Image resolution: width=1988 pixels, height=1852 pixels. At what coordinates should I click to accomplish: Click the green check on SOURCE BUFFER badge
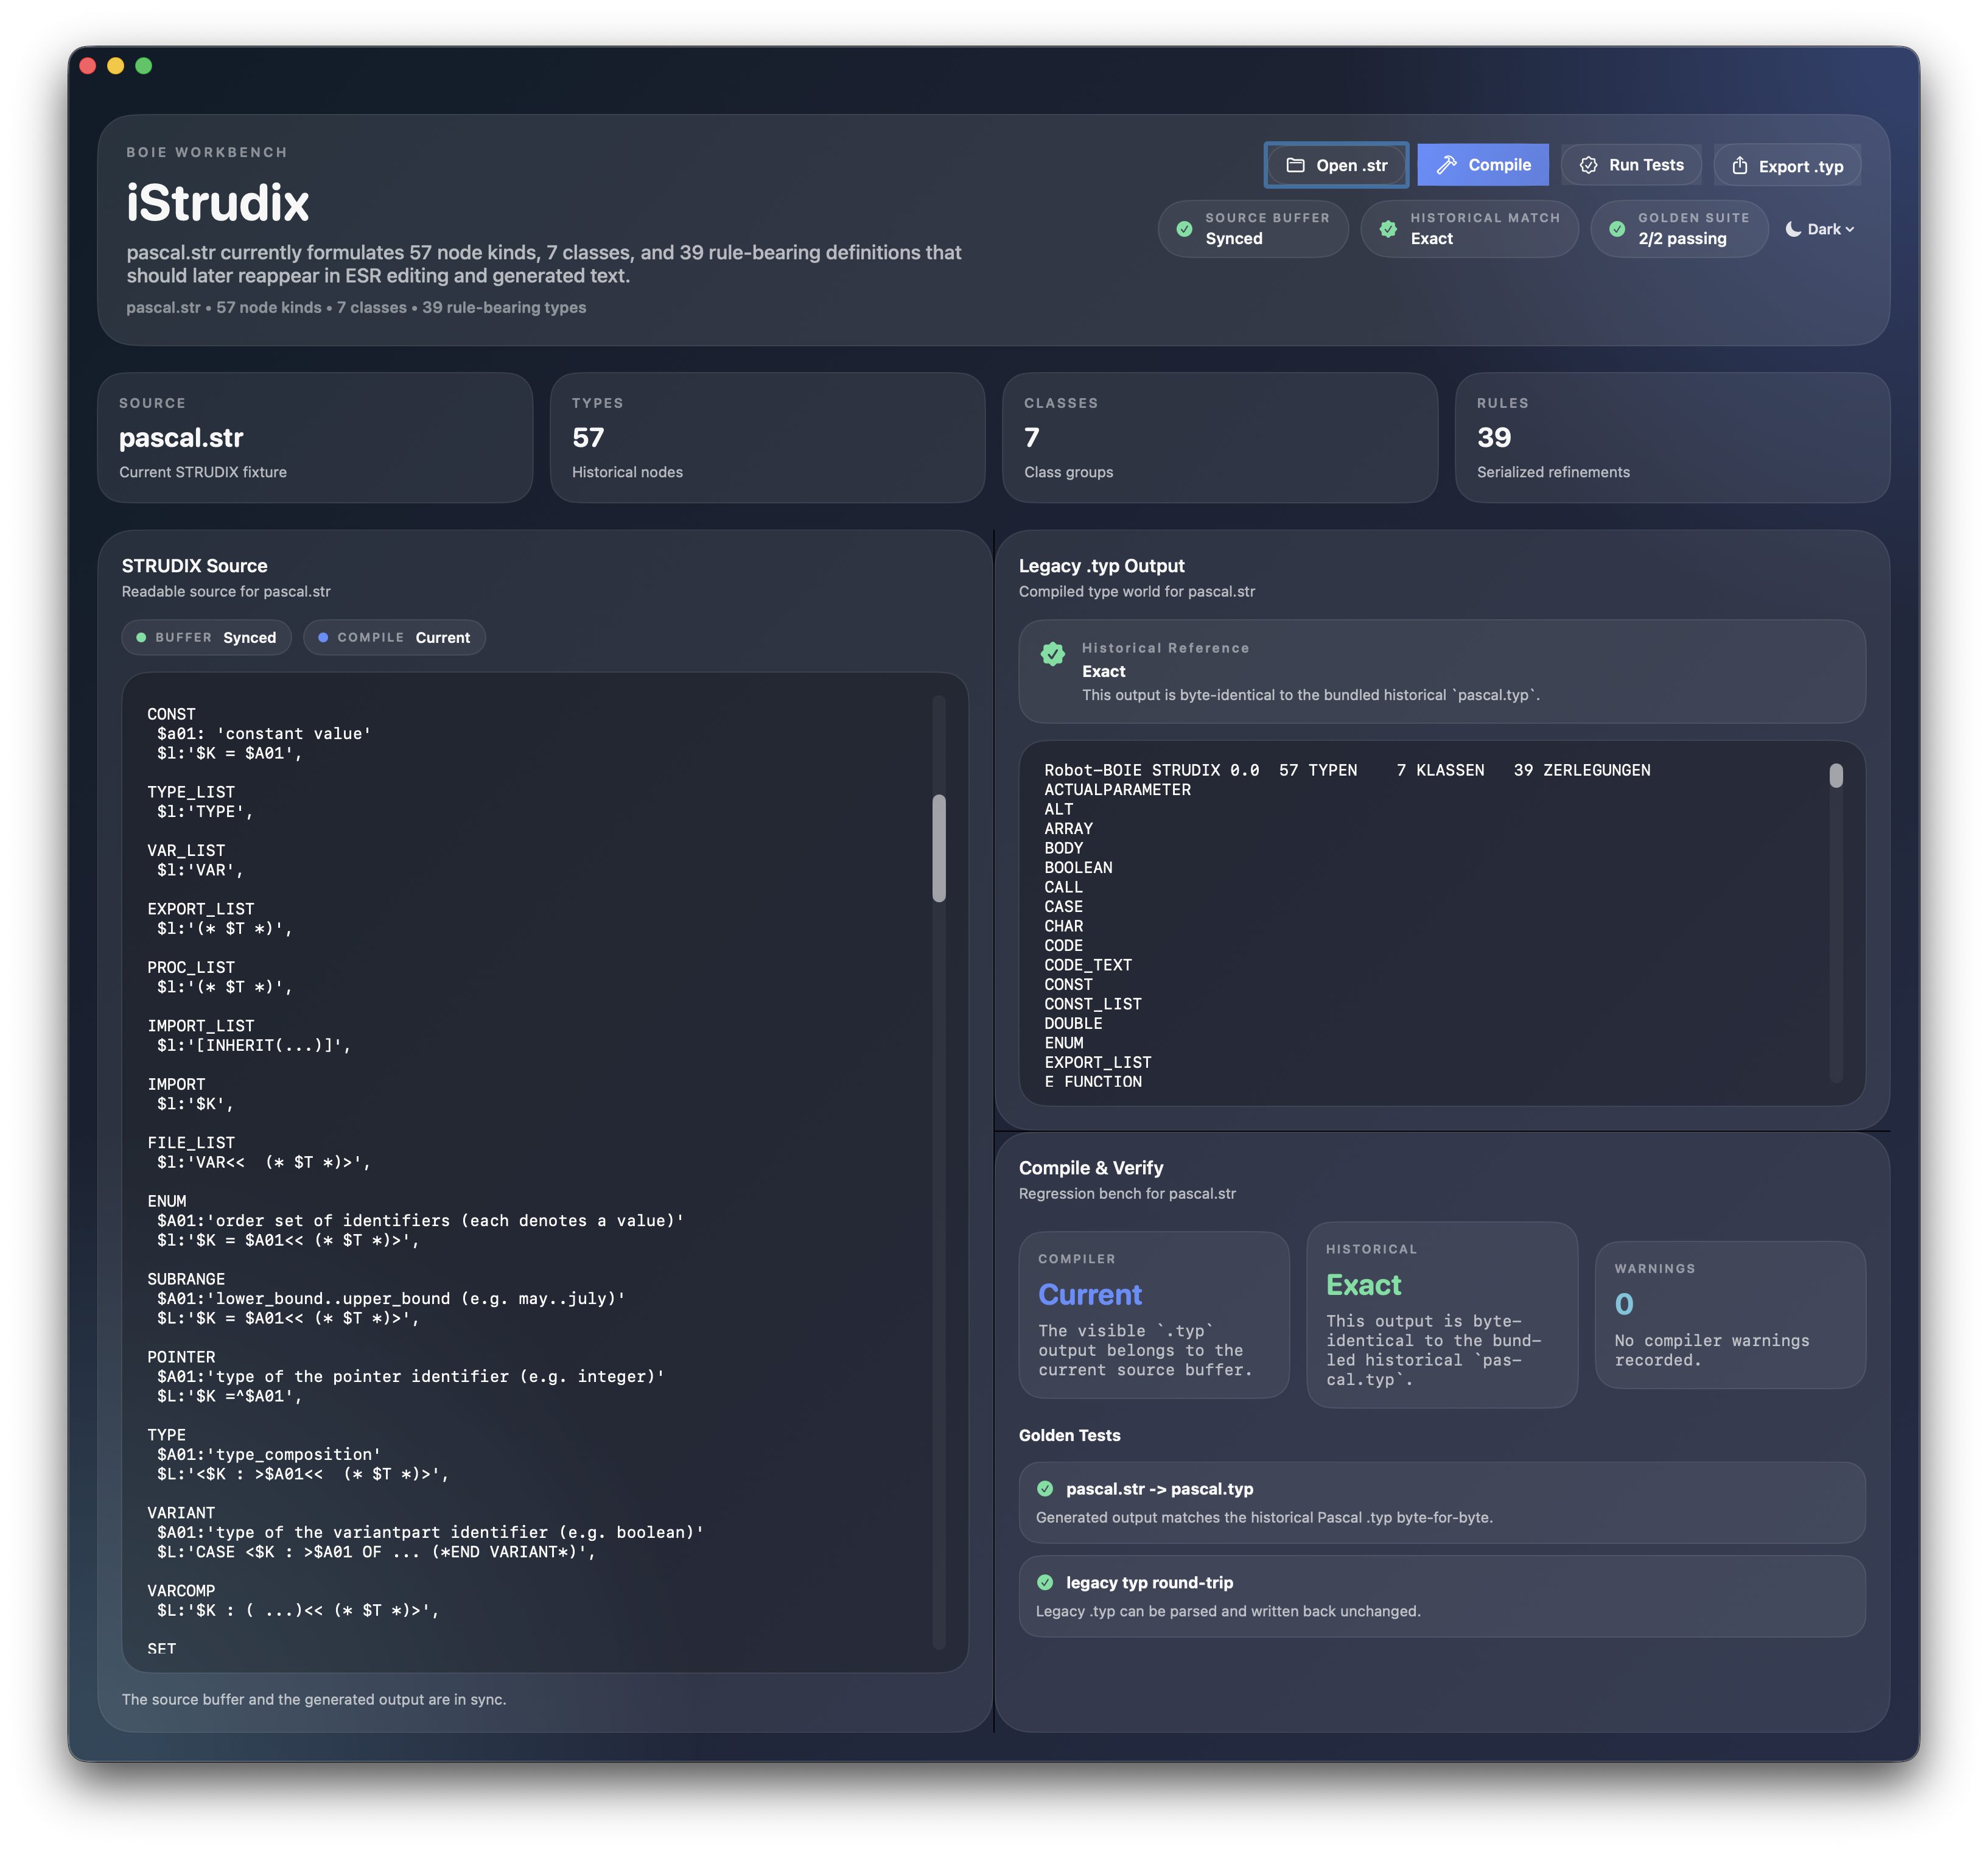click(1184, 229)
